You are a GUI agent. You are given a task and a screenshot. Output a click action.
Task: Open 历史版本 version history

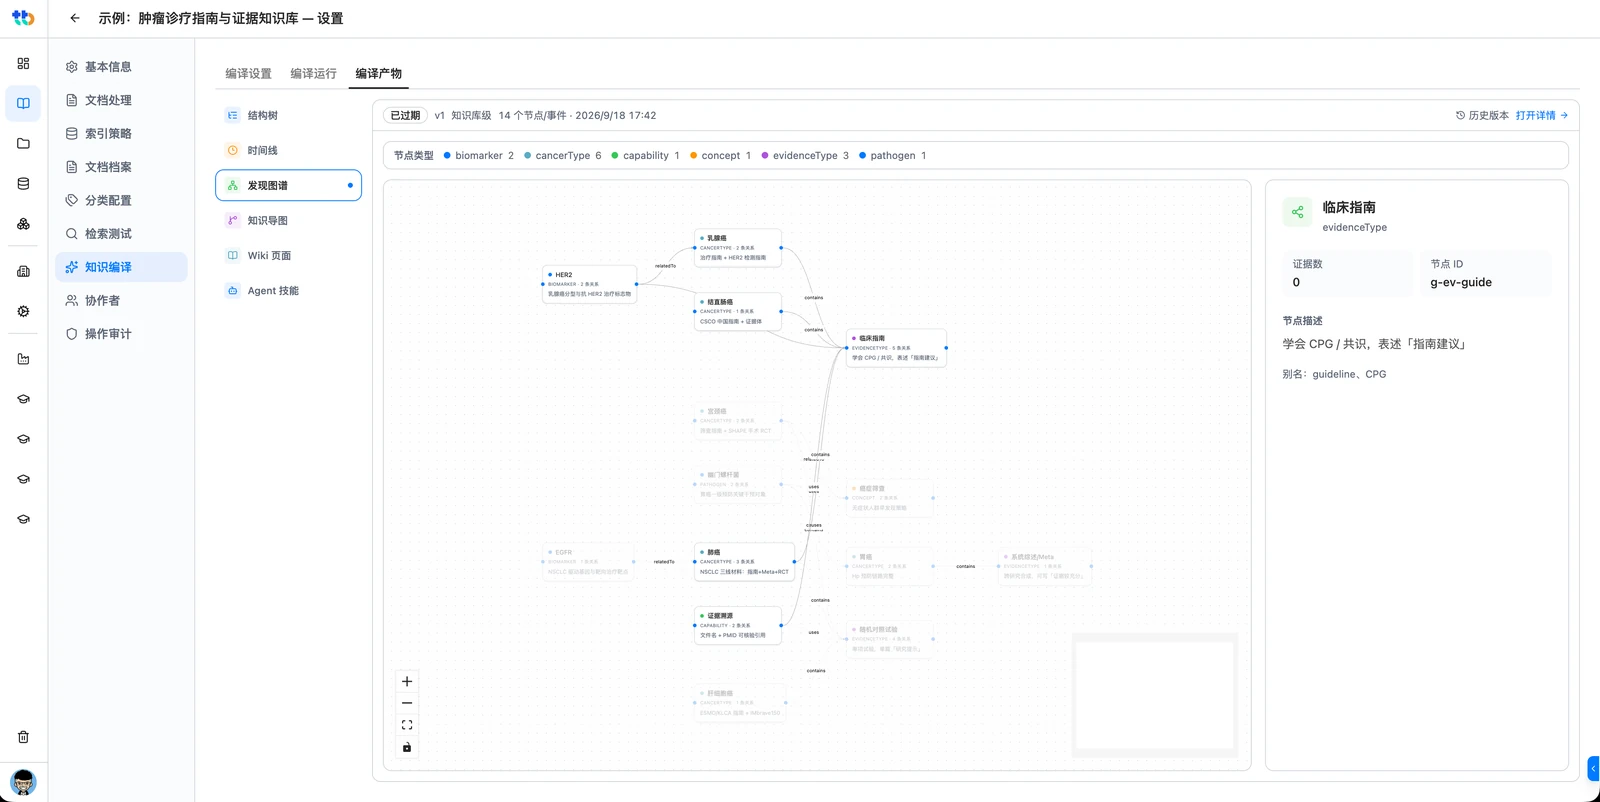1482,116
